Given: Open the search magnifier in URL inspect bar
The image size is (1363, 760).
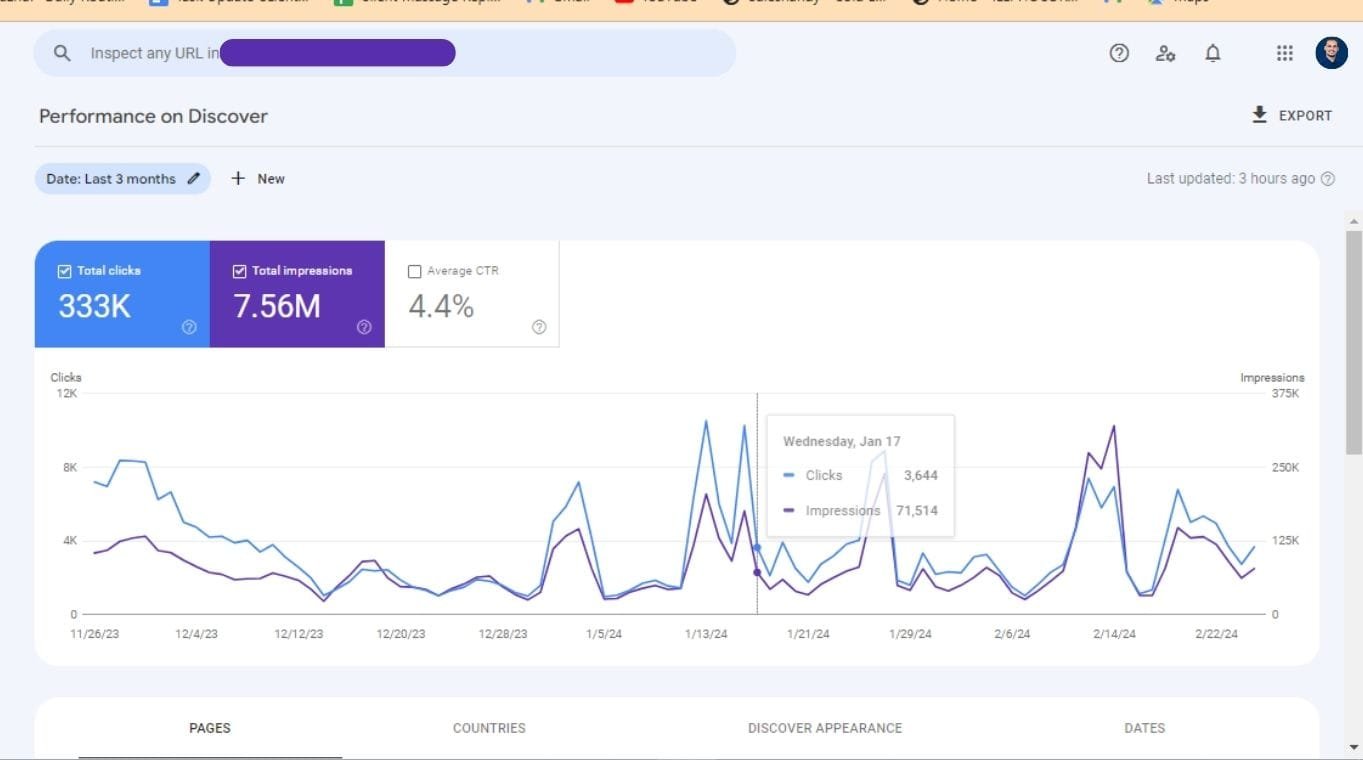Looking at the screenshot, I should (x=61, y=52).
